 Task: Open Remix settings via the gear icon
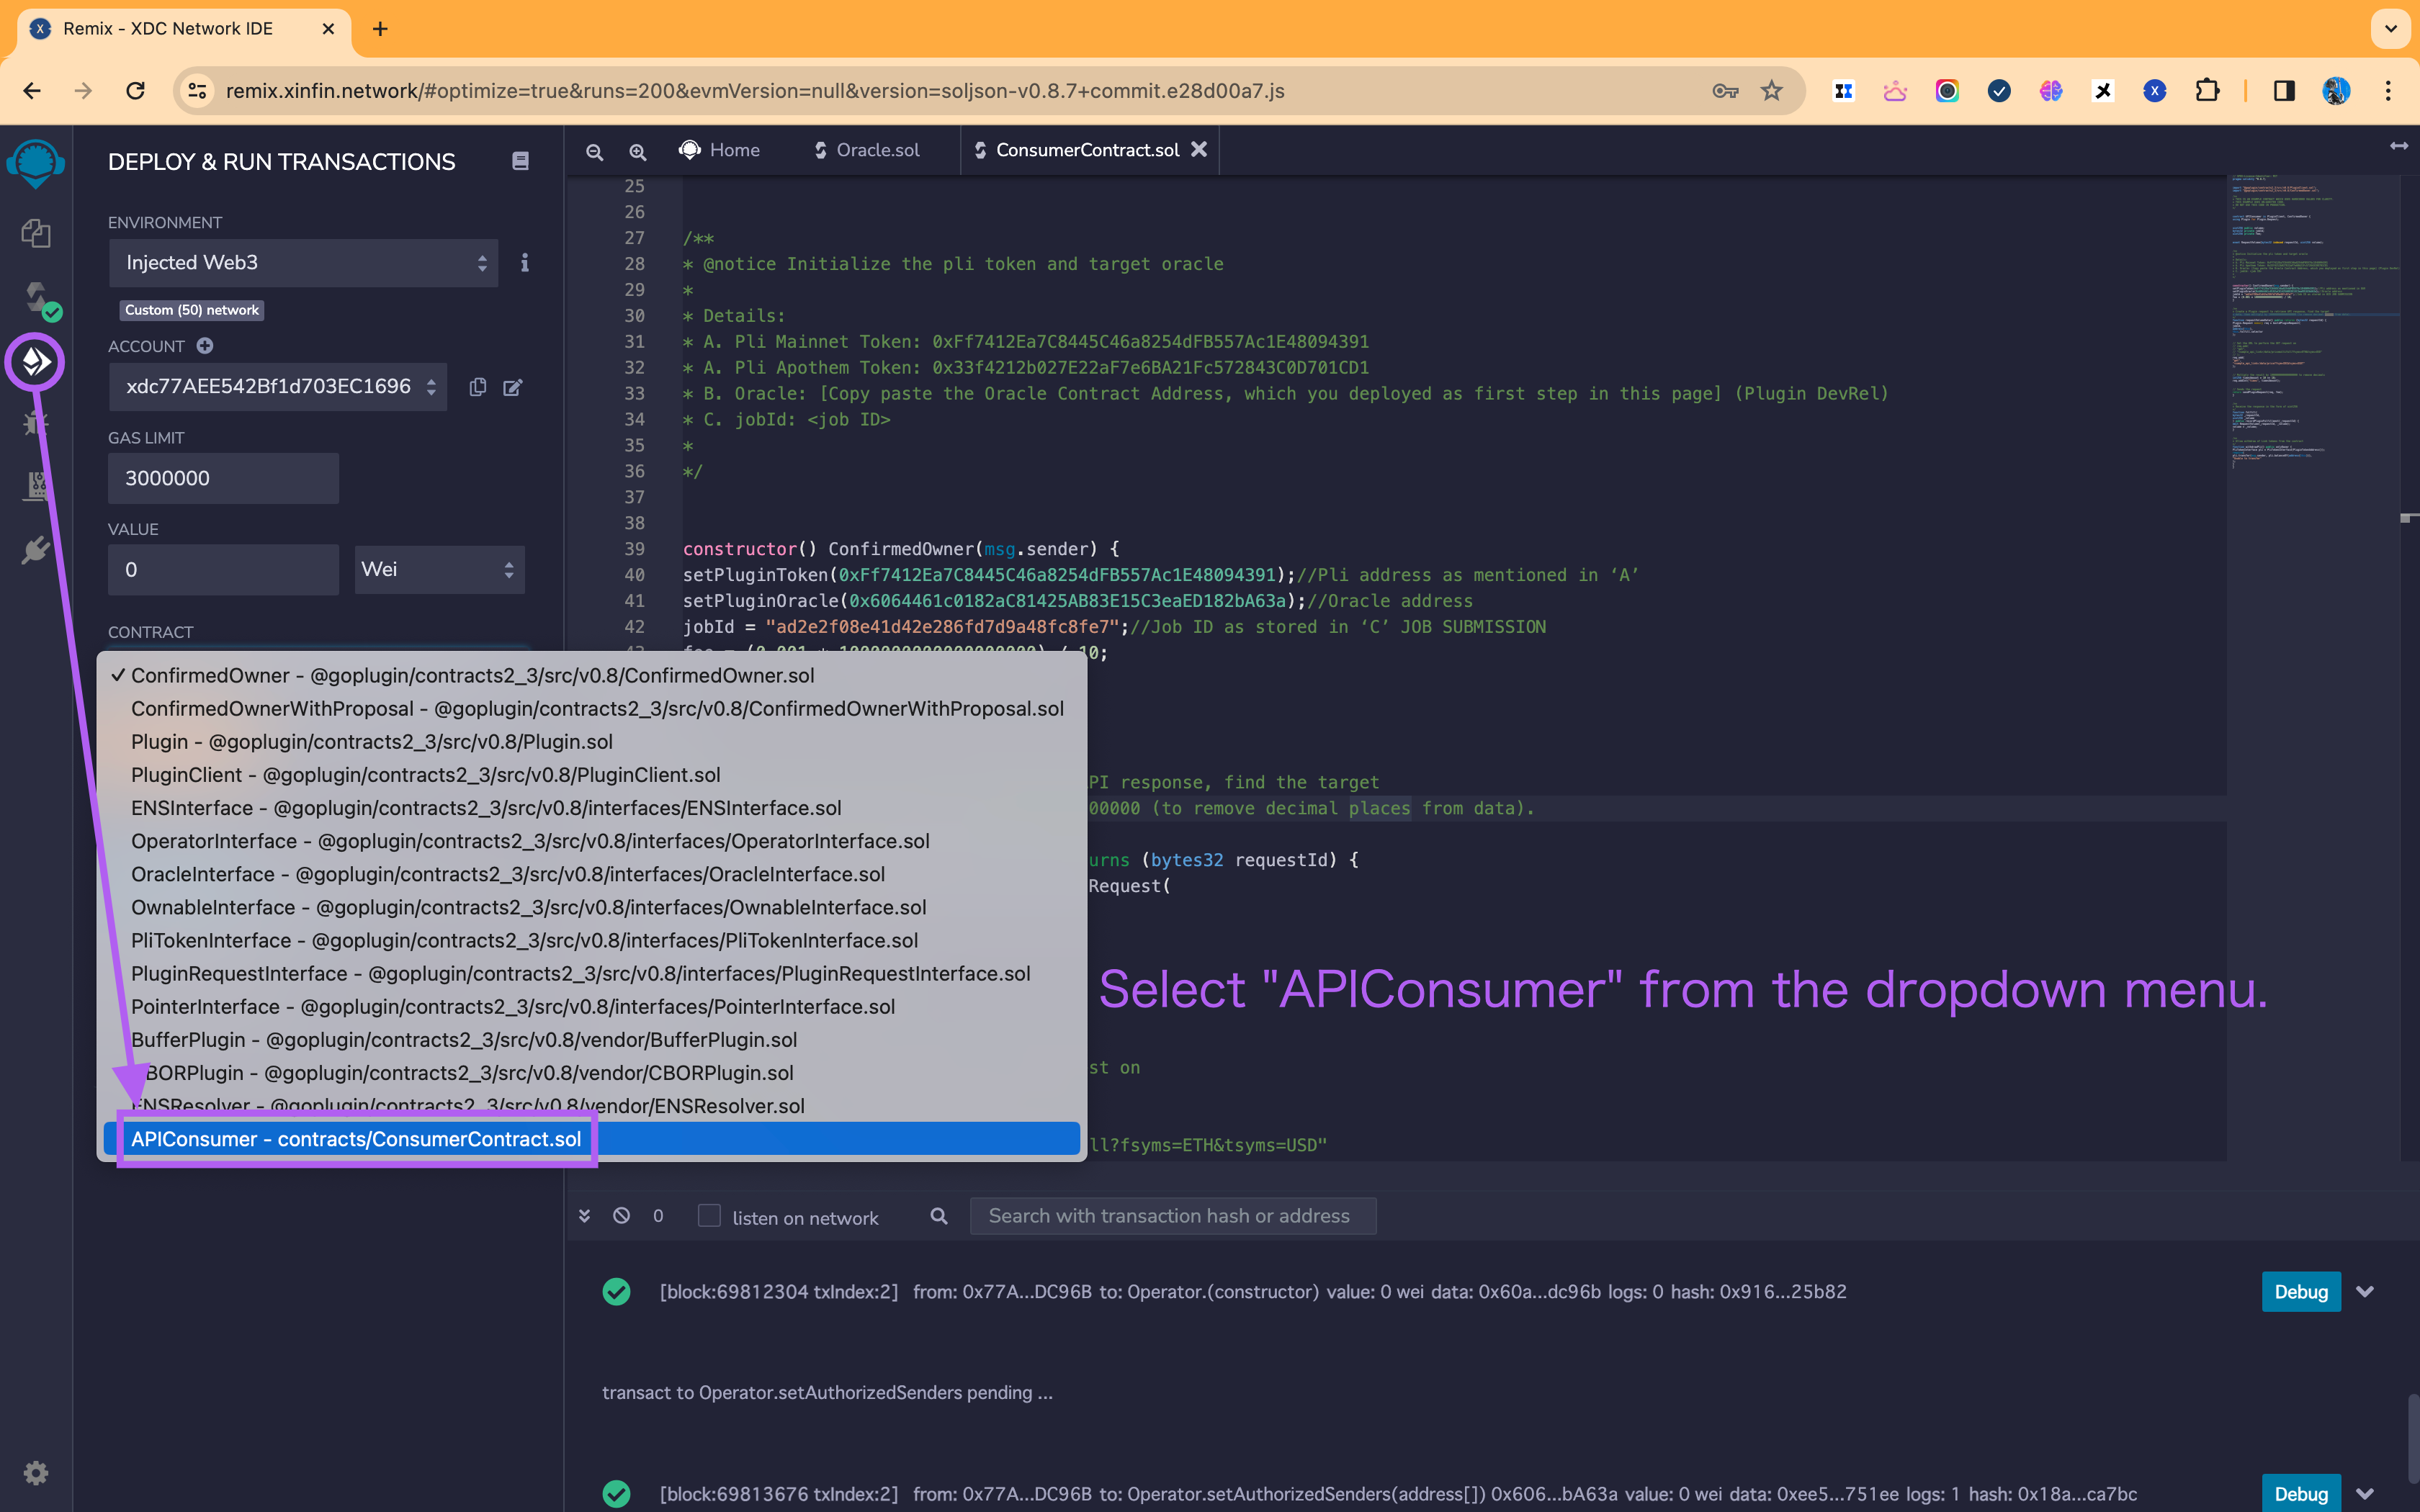tap(36, 1472)
